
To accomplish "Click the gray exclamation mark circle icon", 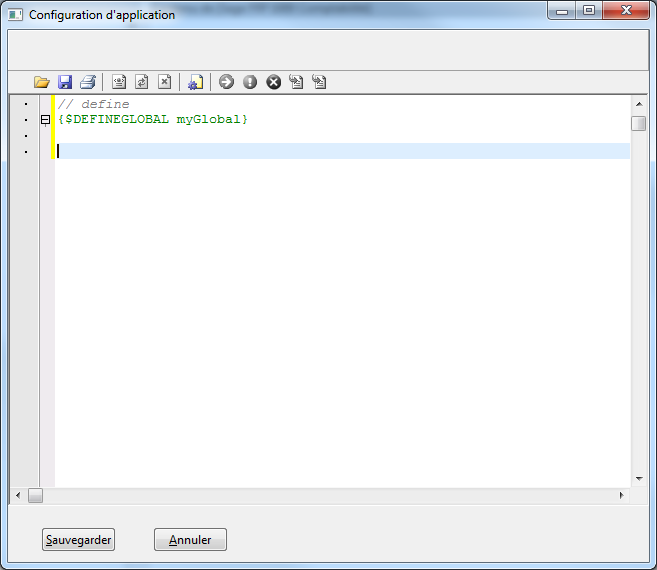I will pos(250,82).
